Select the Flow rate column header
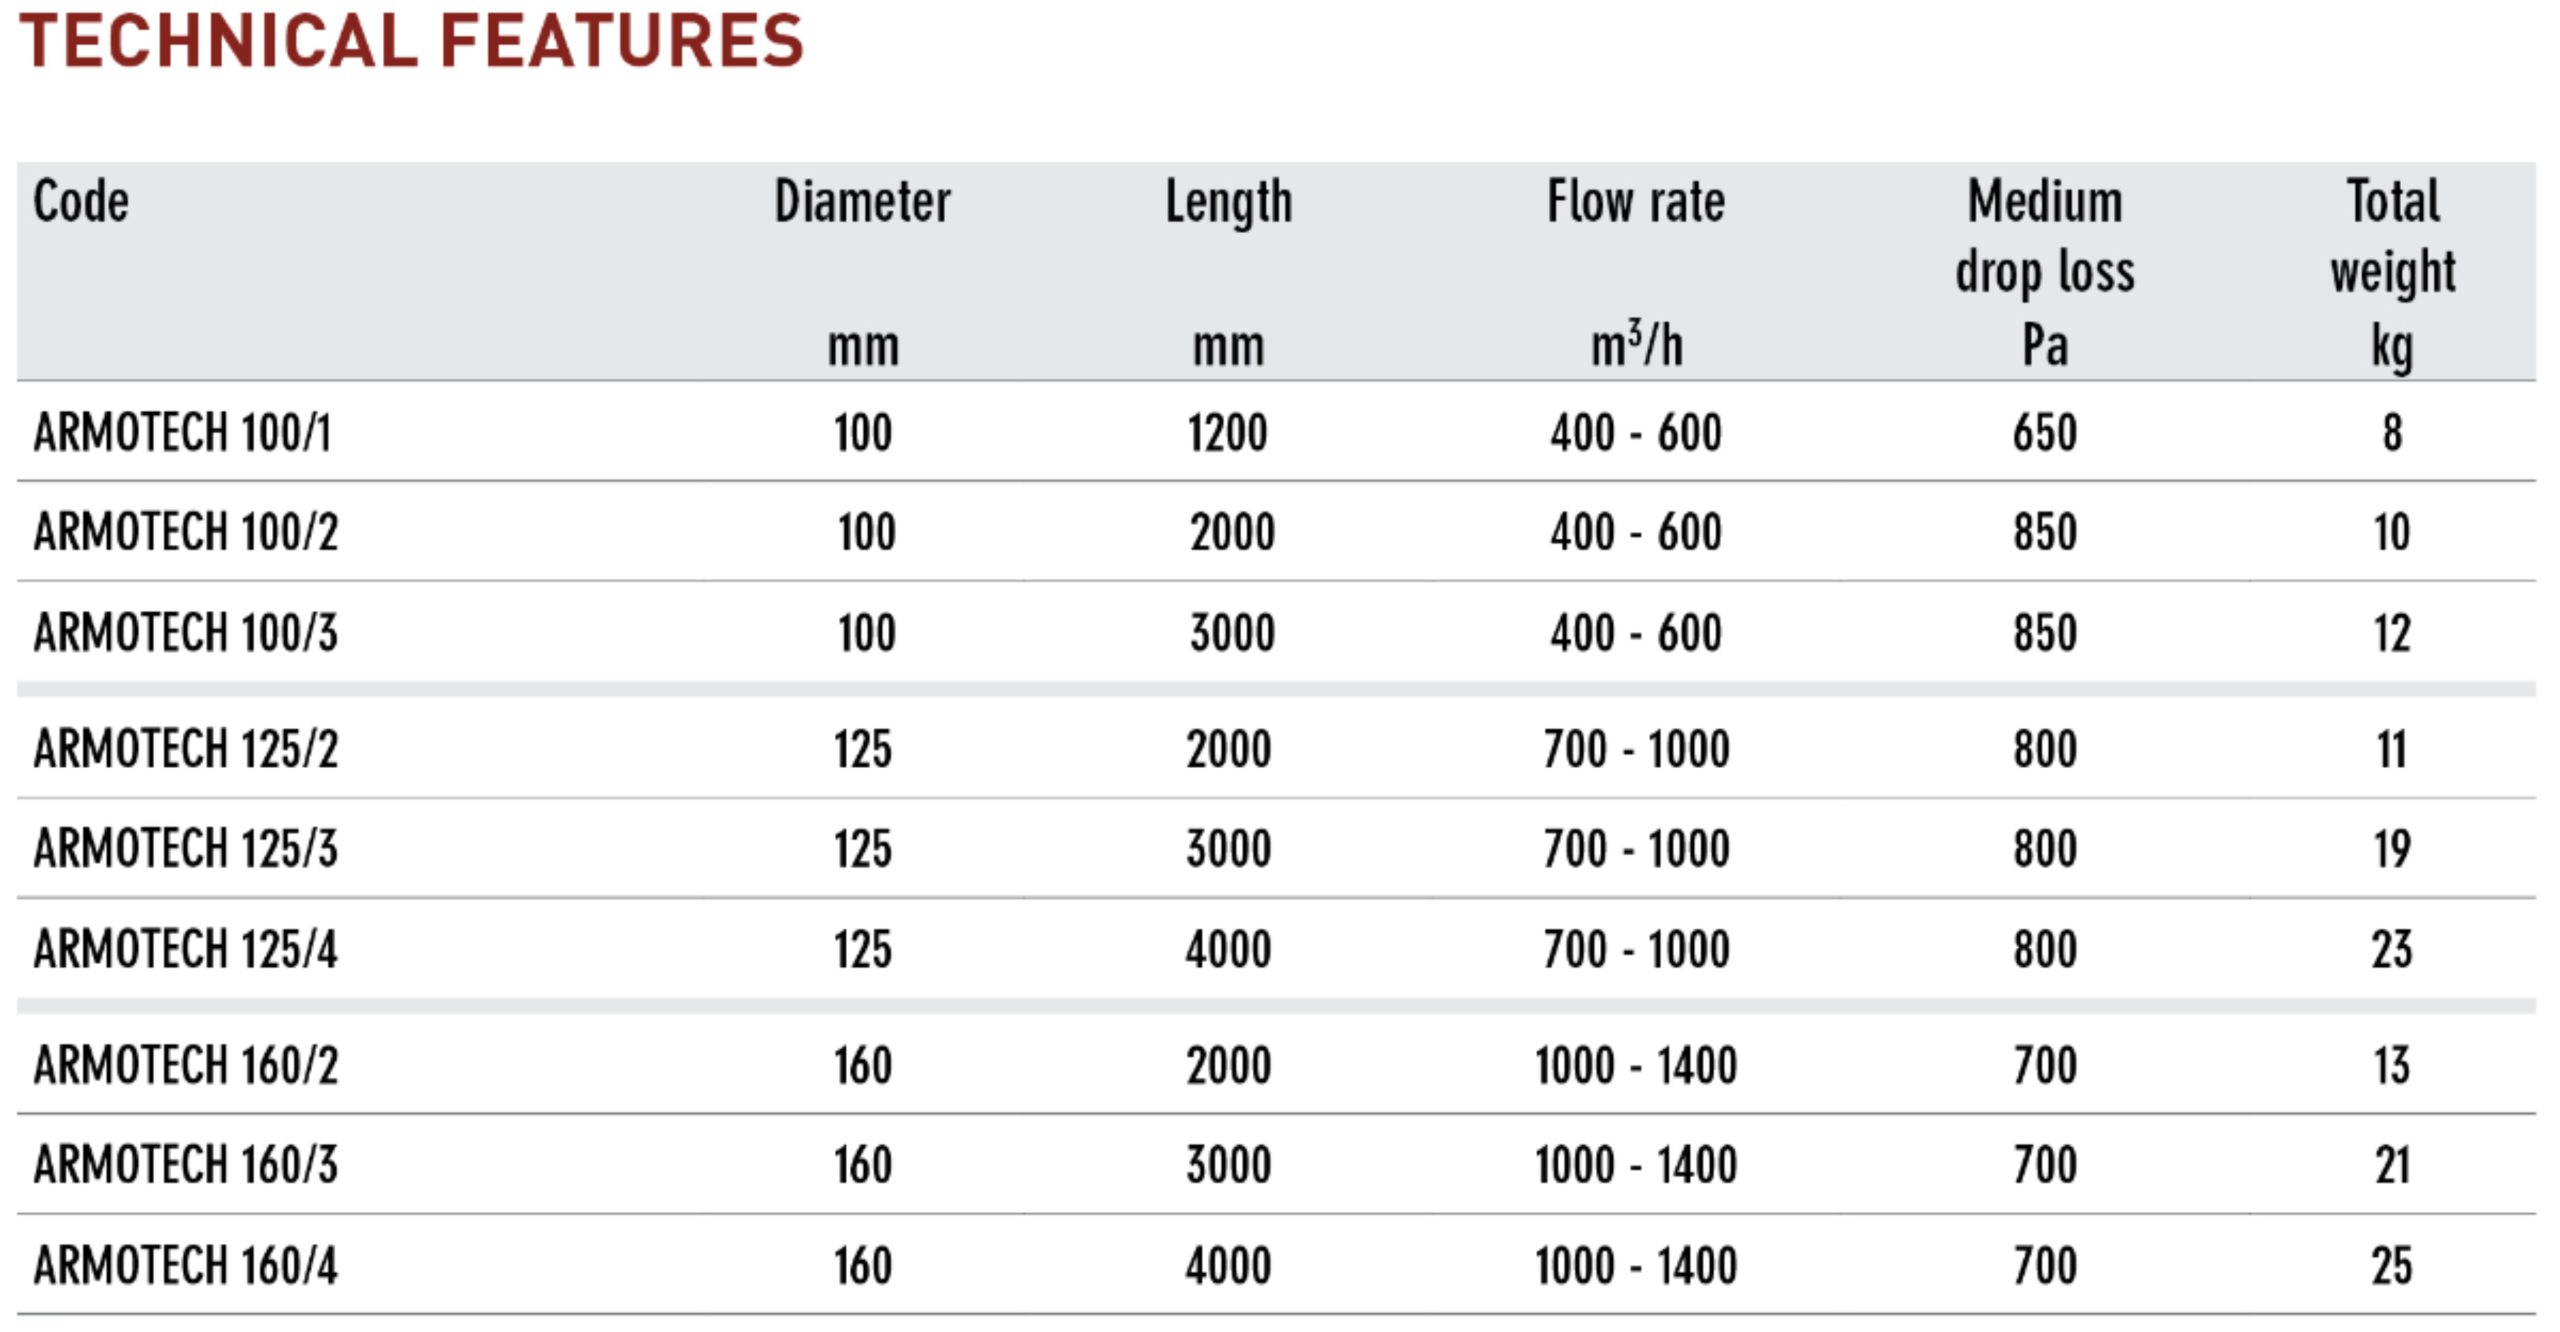This screenshot has height=1332, width=2560. click(x=1636, y=202)
